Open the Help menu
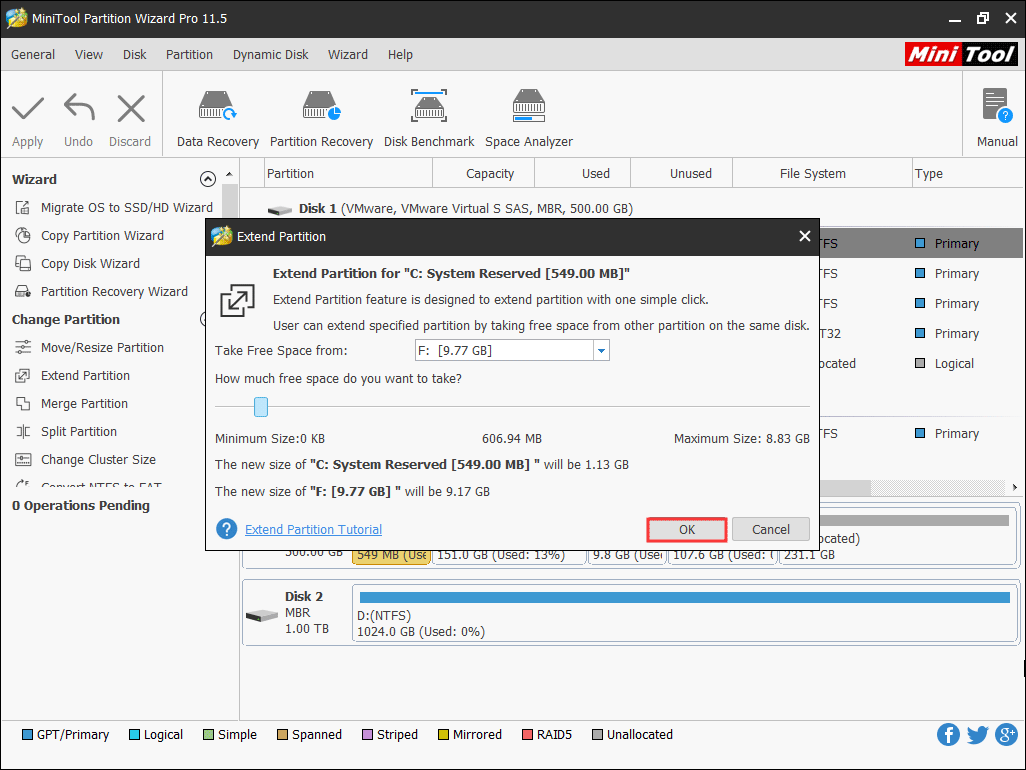 (400, 54)
